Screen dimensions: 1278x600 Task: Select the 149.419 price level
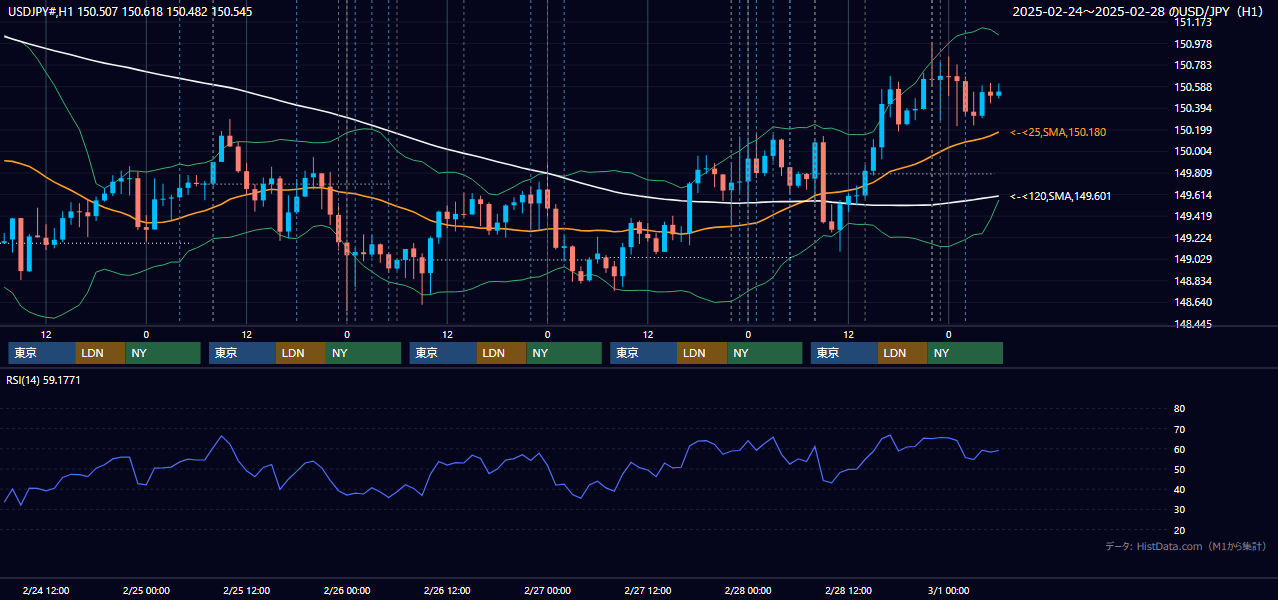1193,216
